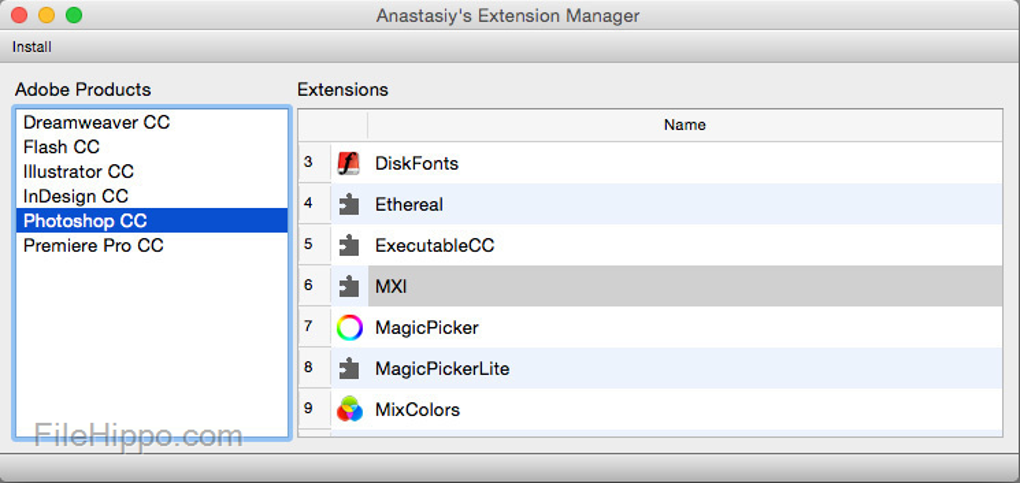Click the ExecutableCC puzzle-piece icon
The height and width of the screenshot is (483, 1020).
coord(349,245)
